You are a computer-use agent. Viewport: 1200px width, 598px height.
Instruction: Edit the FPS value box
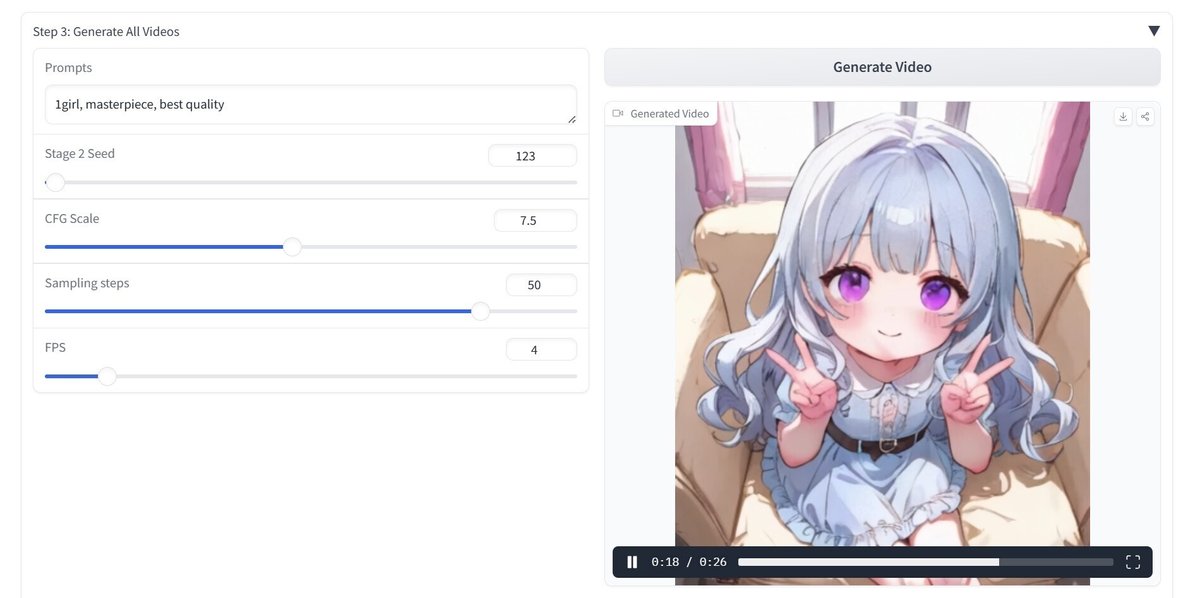[x=541, y=349]
